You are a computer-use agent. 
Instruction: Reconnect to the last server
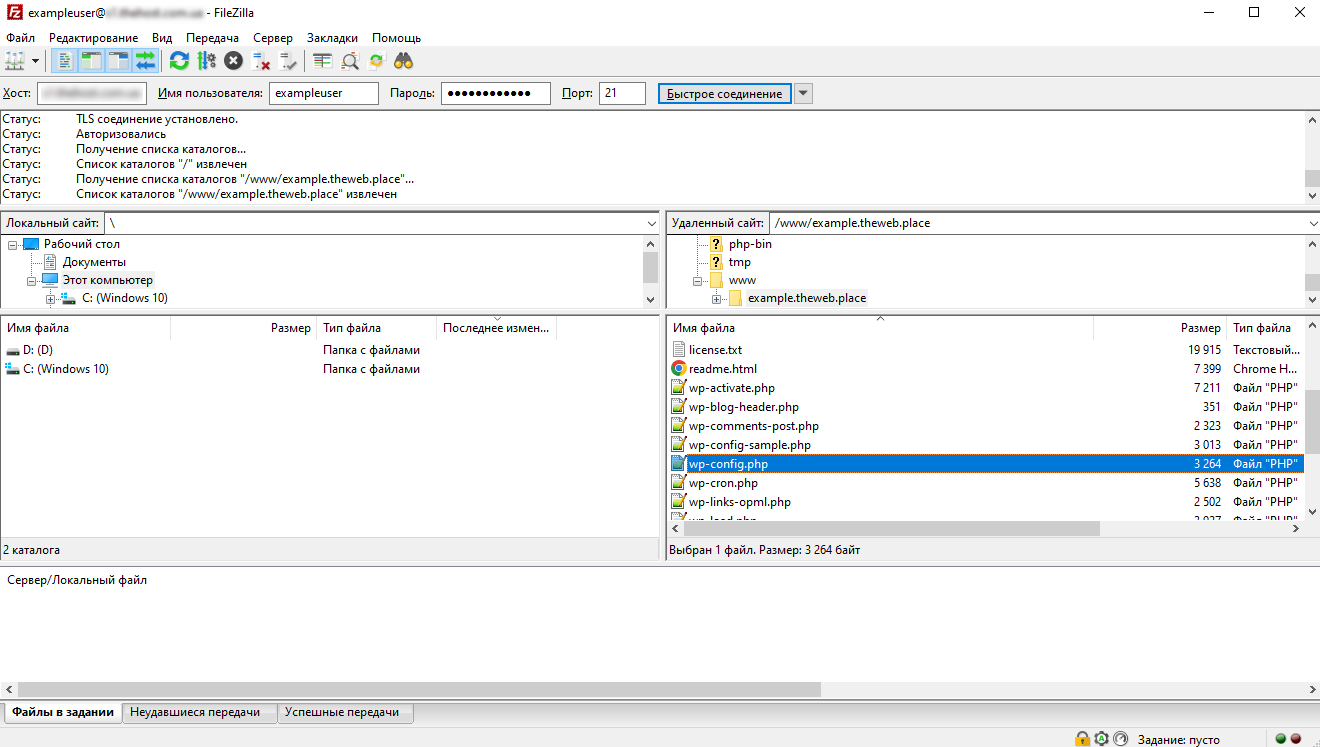click(289, 61)
